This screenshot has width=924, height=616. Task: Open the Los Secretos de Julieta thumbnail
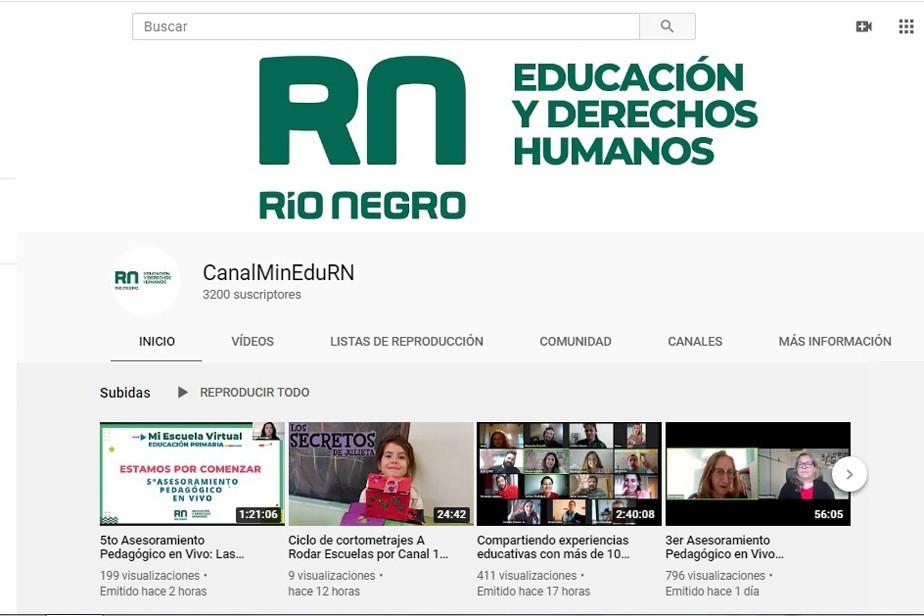point(380,473)
